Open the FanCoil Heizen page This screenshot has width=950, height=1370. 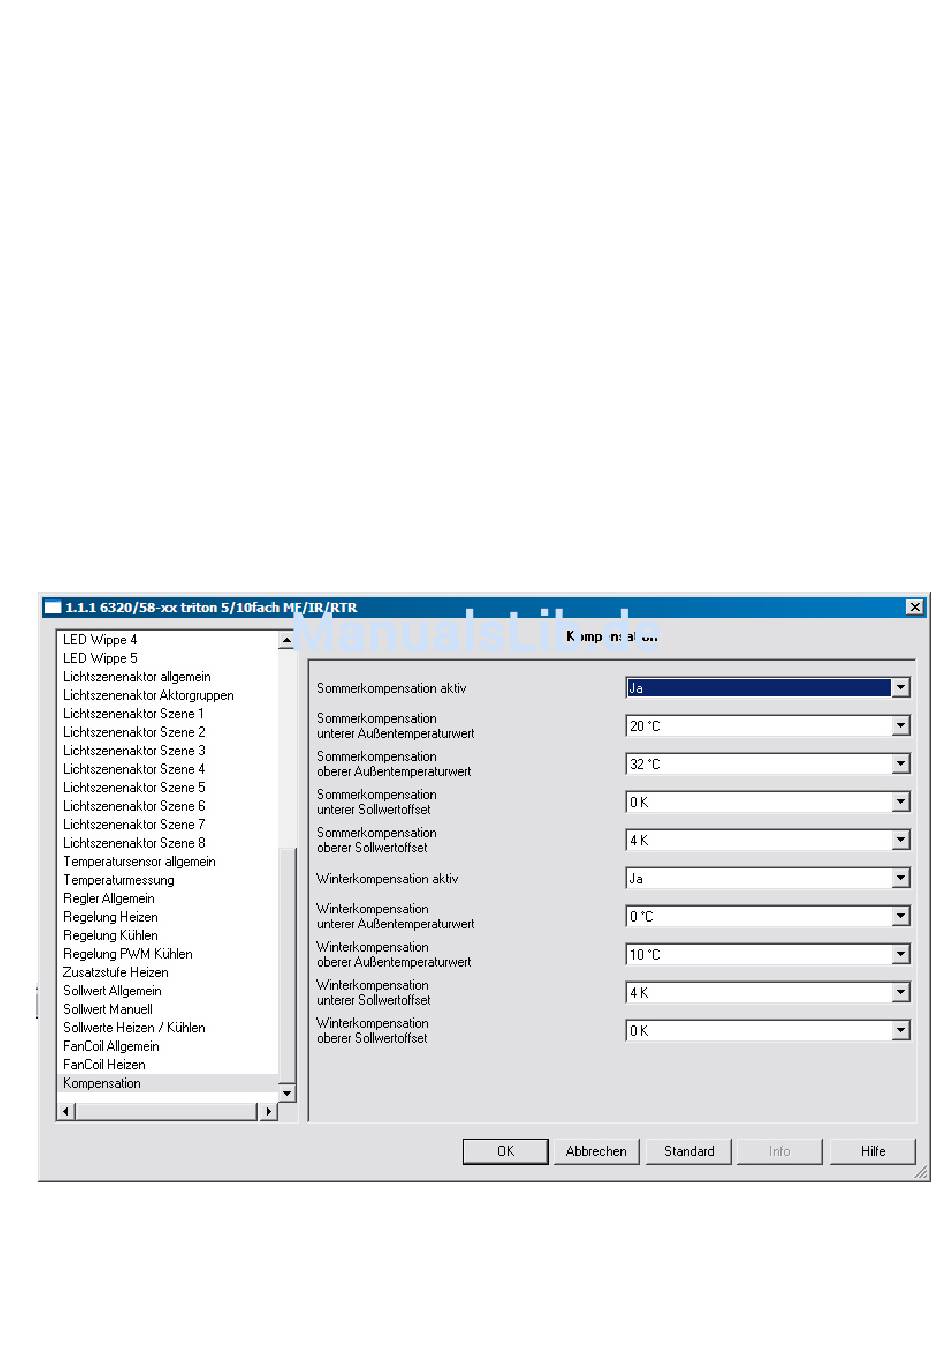104,1065
